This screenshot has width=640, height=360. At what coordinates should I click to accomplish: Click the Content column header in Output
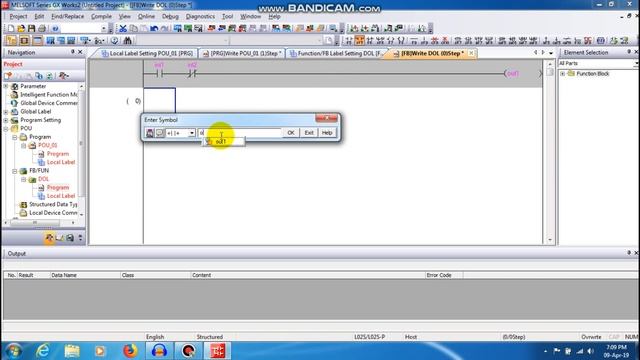click(x=308, y=275)
